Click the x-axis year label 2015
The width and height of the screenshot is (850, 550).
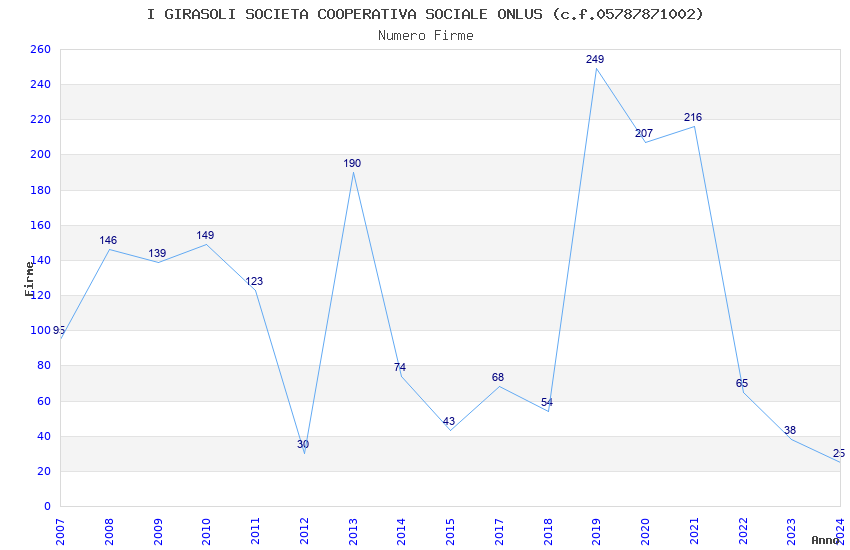450,531
